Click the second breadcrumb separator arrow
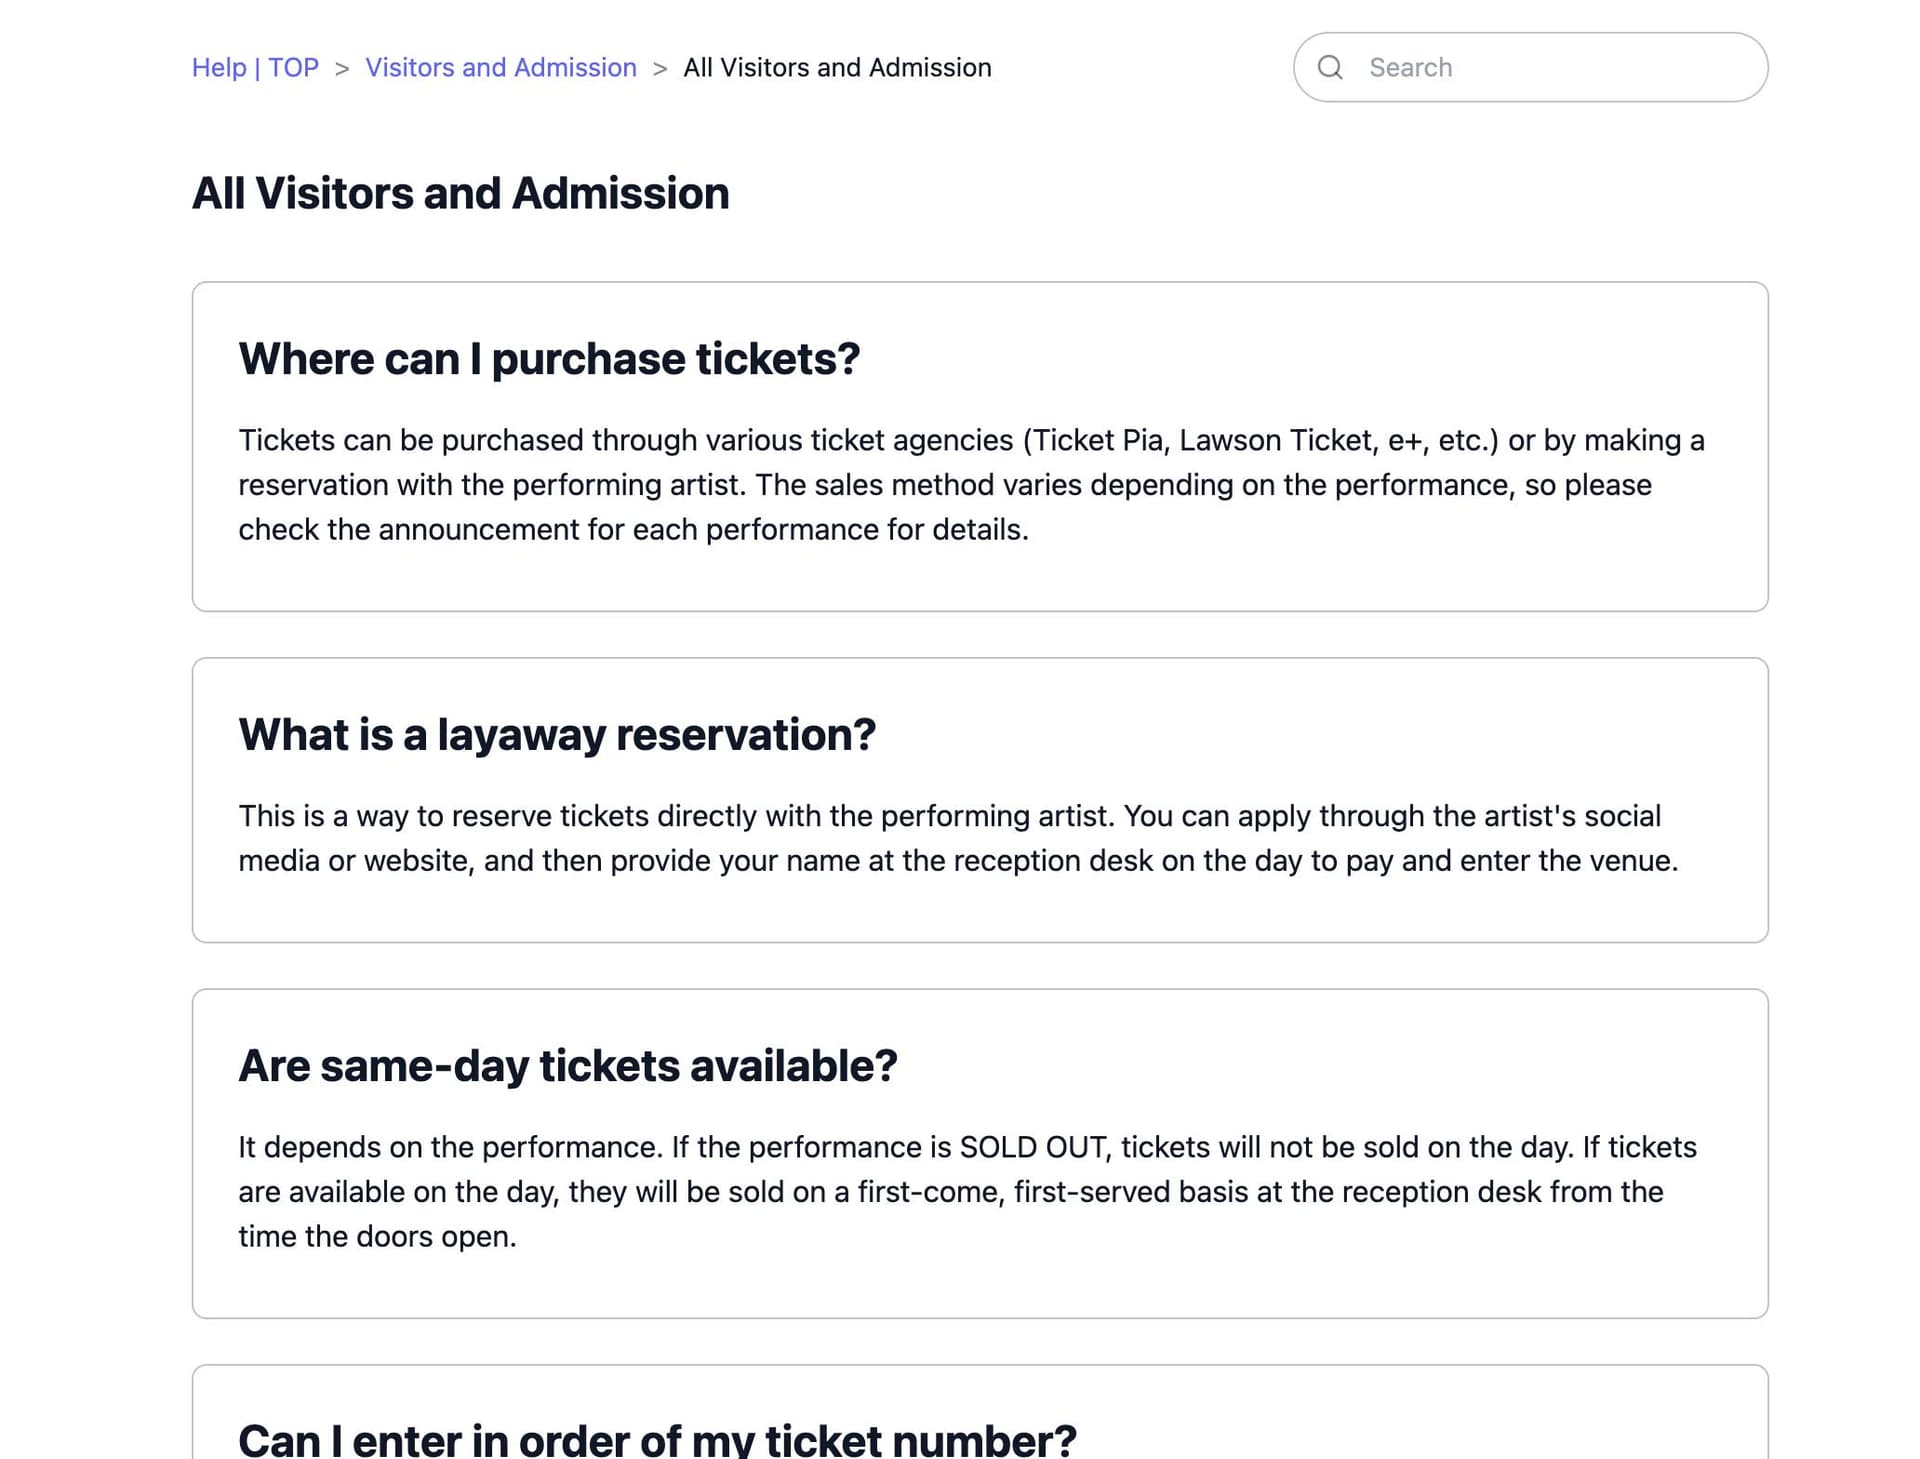Screen dimensions: 1920x1459 660,68
